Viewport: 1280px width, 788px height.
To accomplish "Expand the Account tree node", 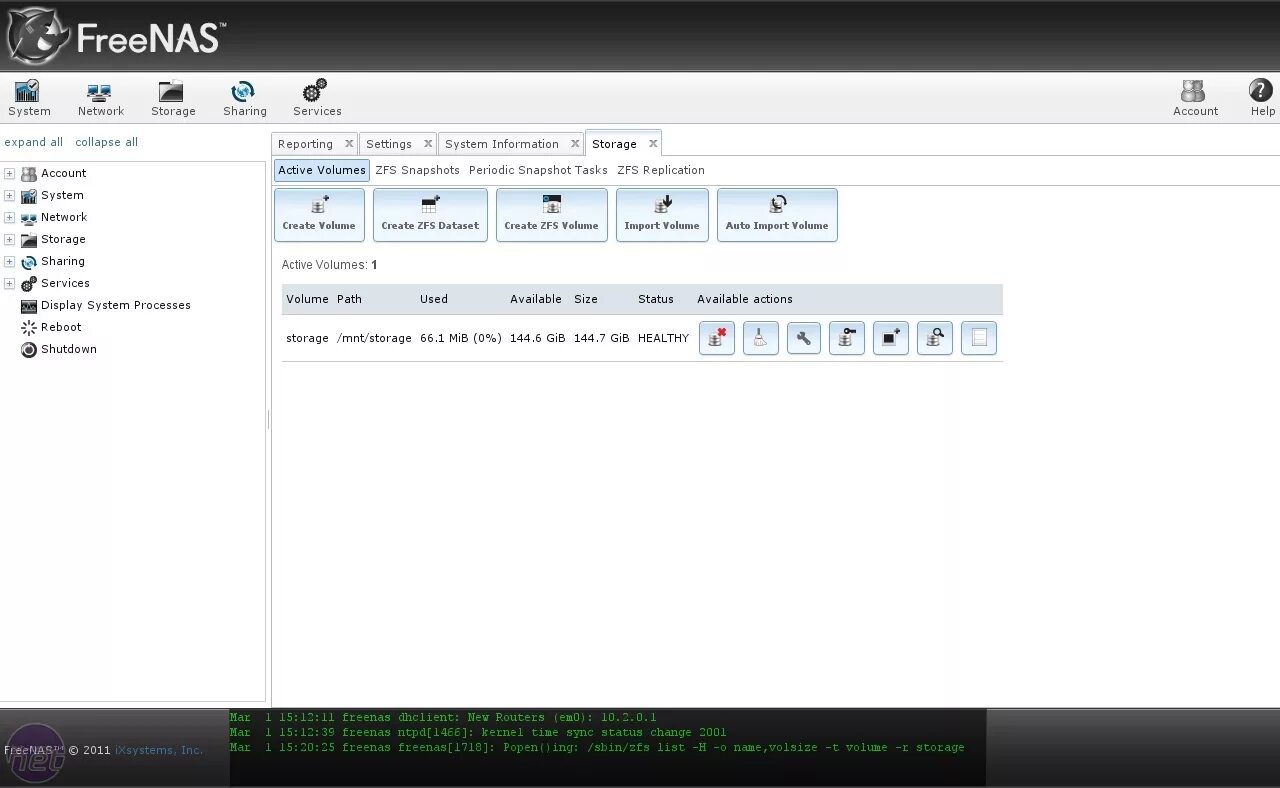I will (9, 173).
